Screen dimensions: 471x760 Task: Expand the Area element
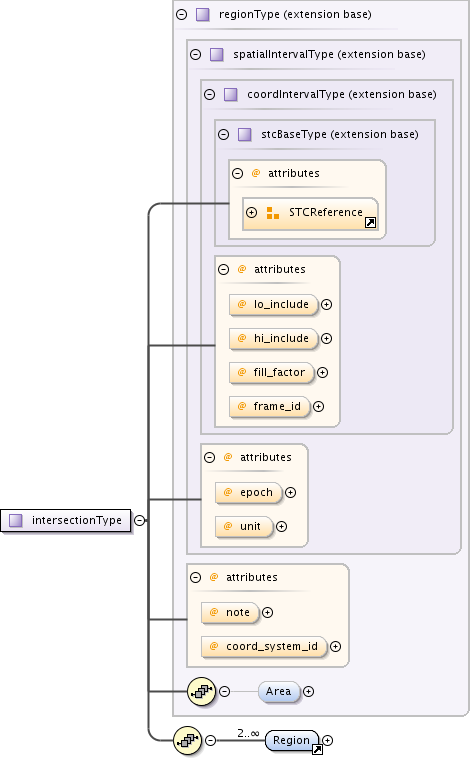[309, 691]
